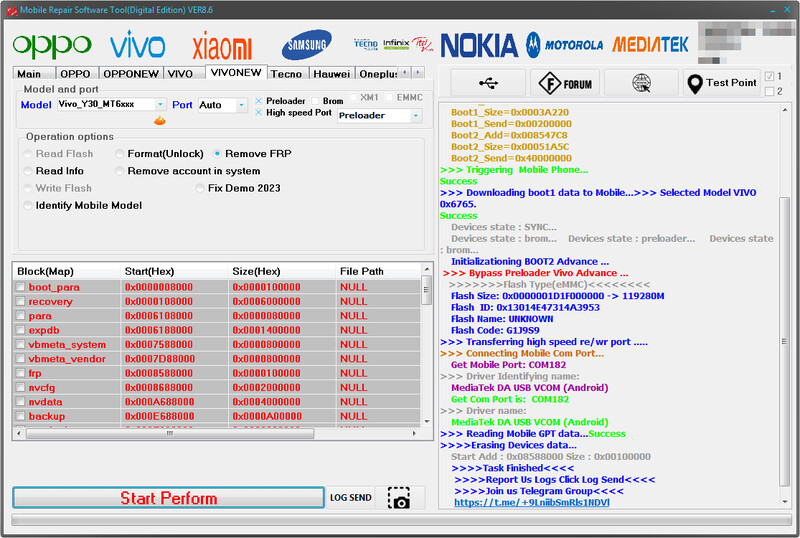Click the Start(Hex) column header

tap(174, 272)
